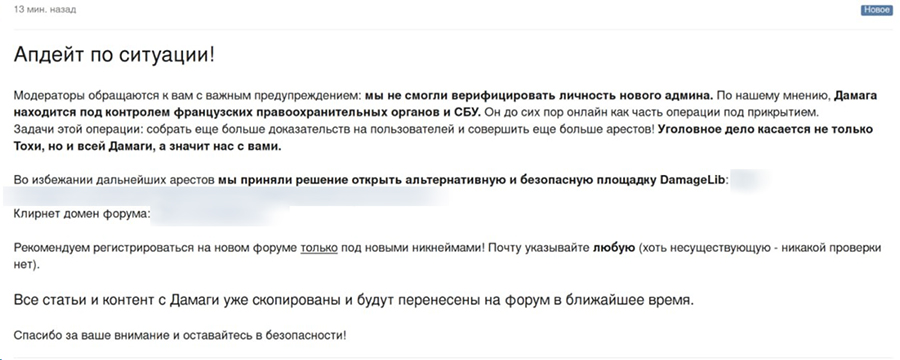Image resolution: width=900 pixels, height=360 pixels.
Task: Click the large line about copied articles and content
Action: point(354,300)
